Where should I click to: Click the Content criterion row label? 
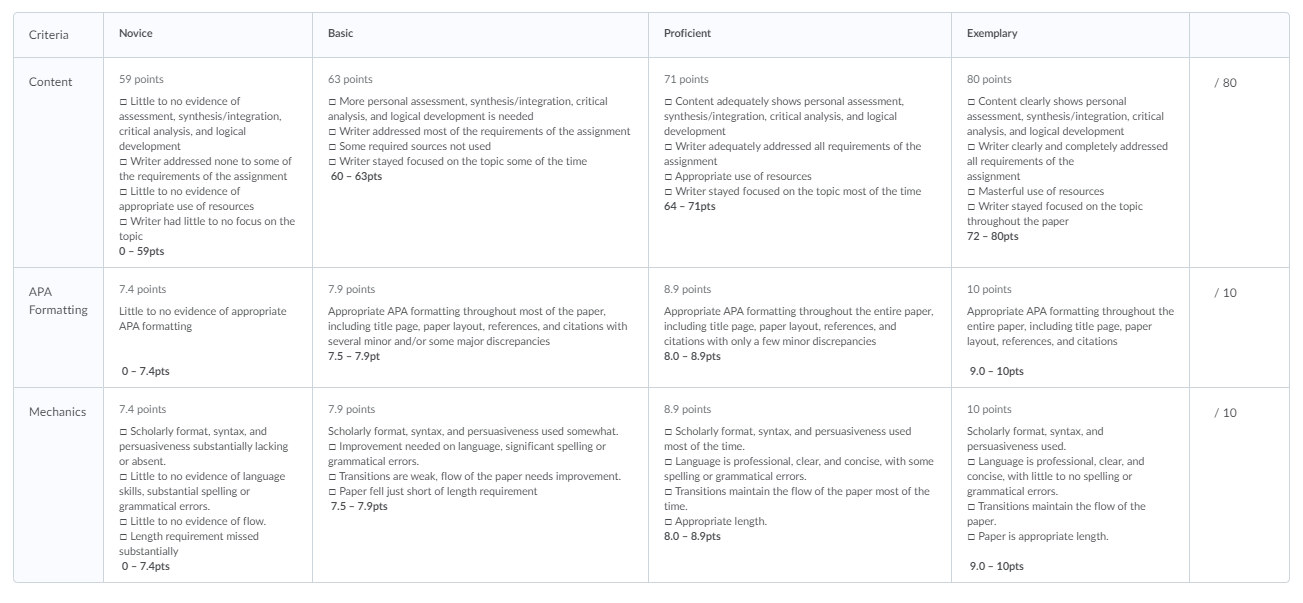coord(51,82)
